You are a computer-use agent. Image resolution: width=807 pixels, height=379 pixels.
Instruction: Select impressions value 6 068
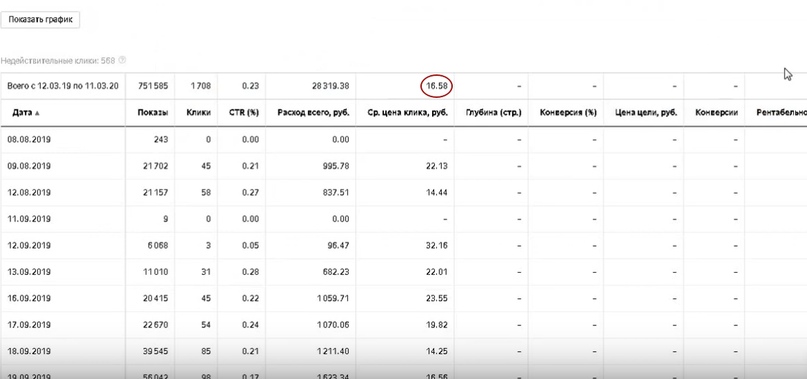157,246
